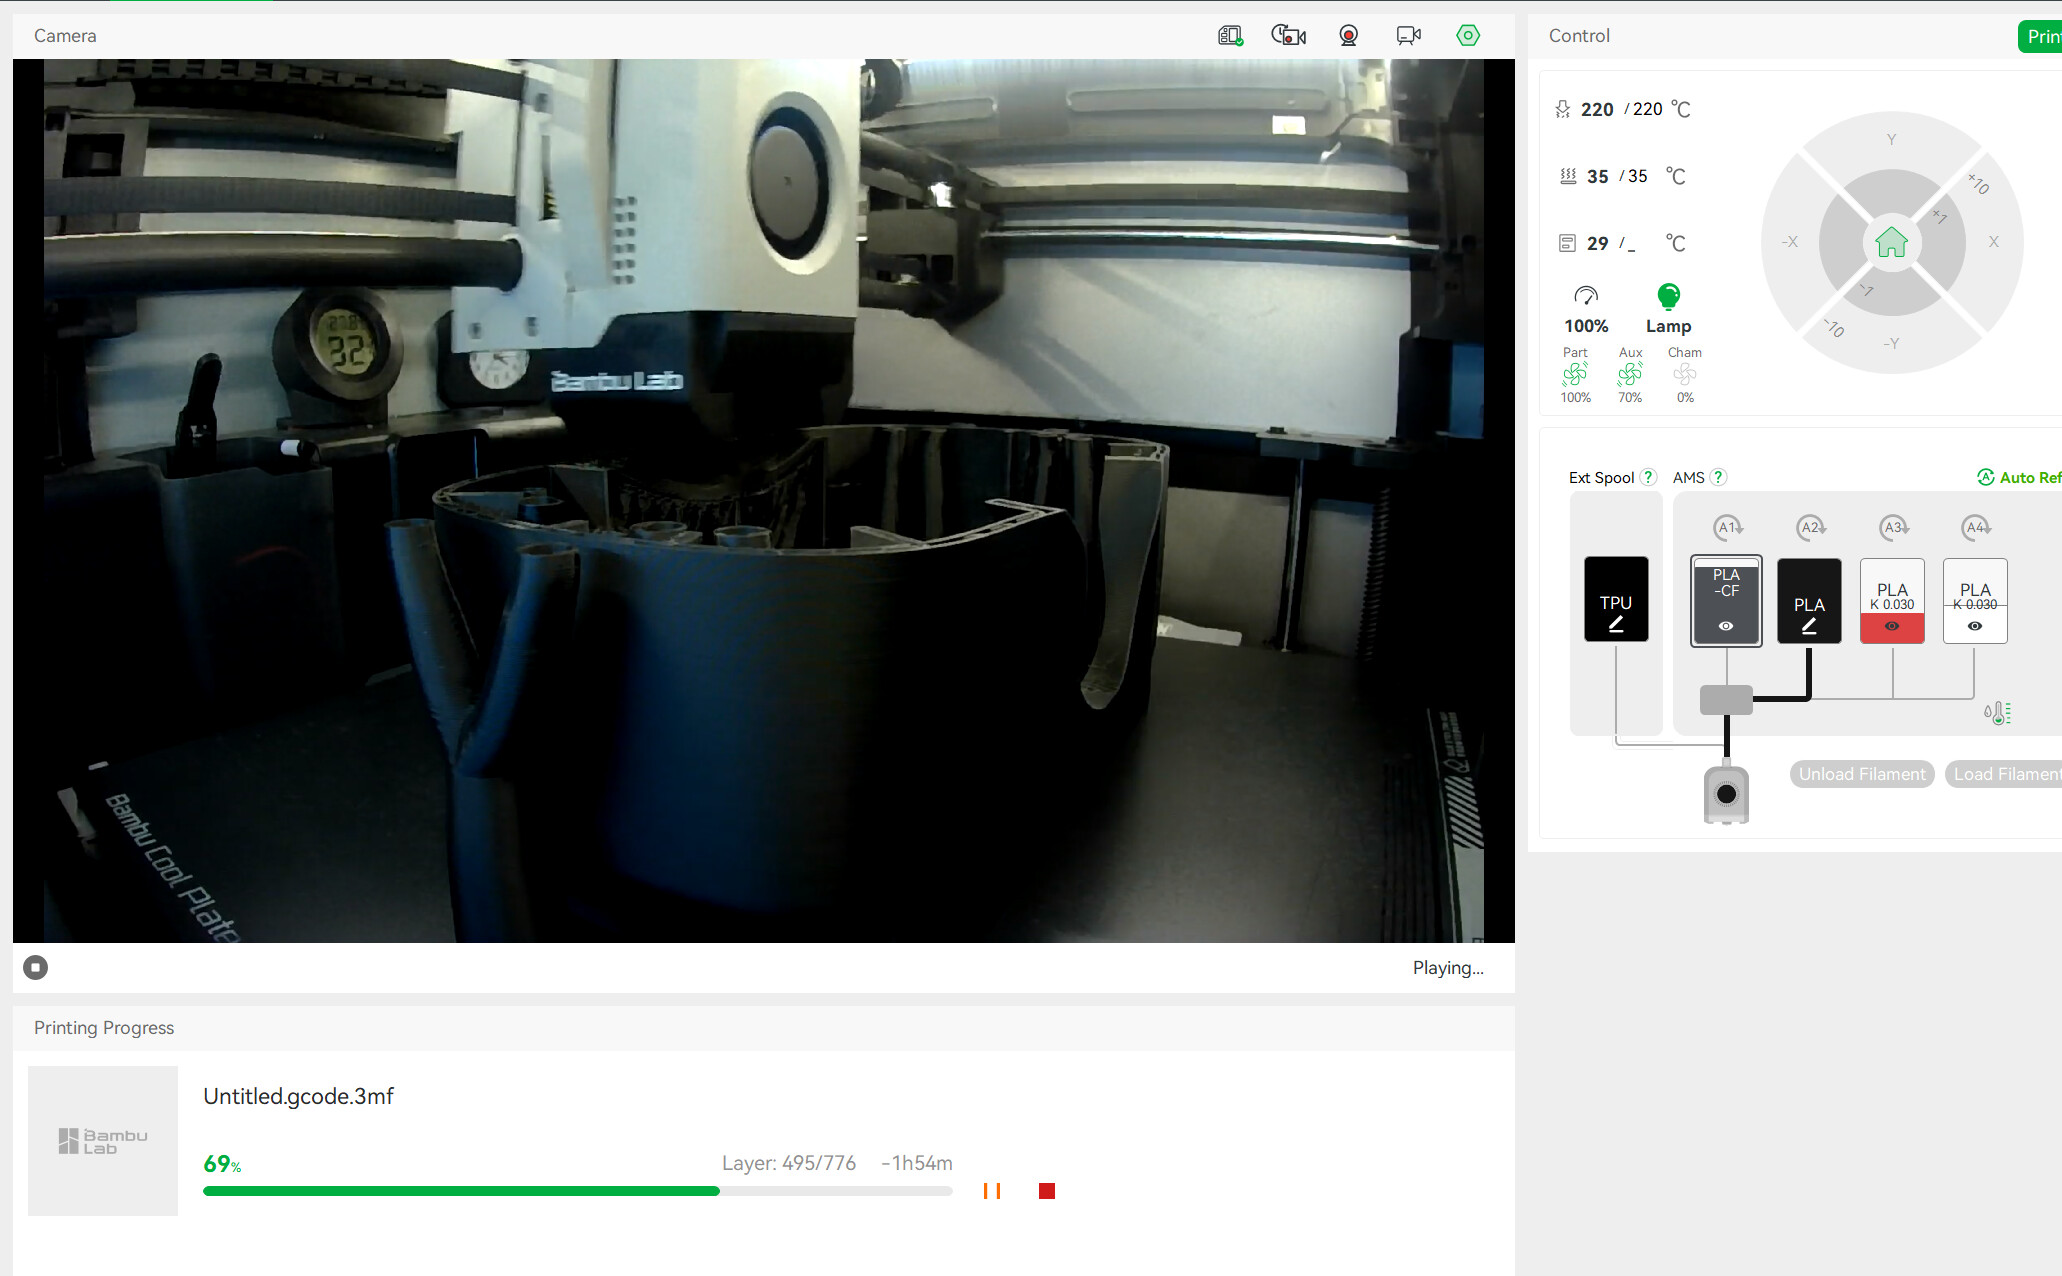Click the SD card status icon
This screenshot has width=2062, height=1276.
pos(1230,36)
